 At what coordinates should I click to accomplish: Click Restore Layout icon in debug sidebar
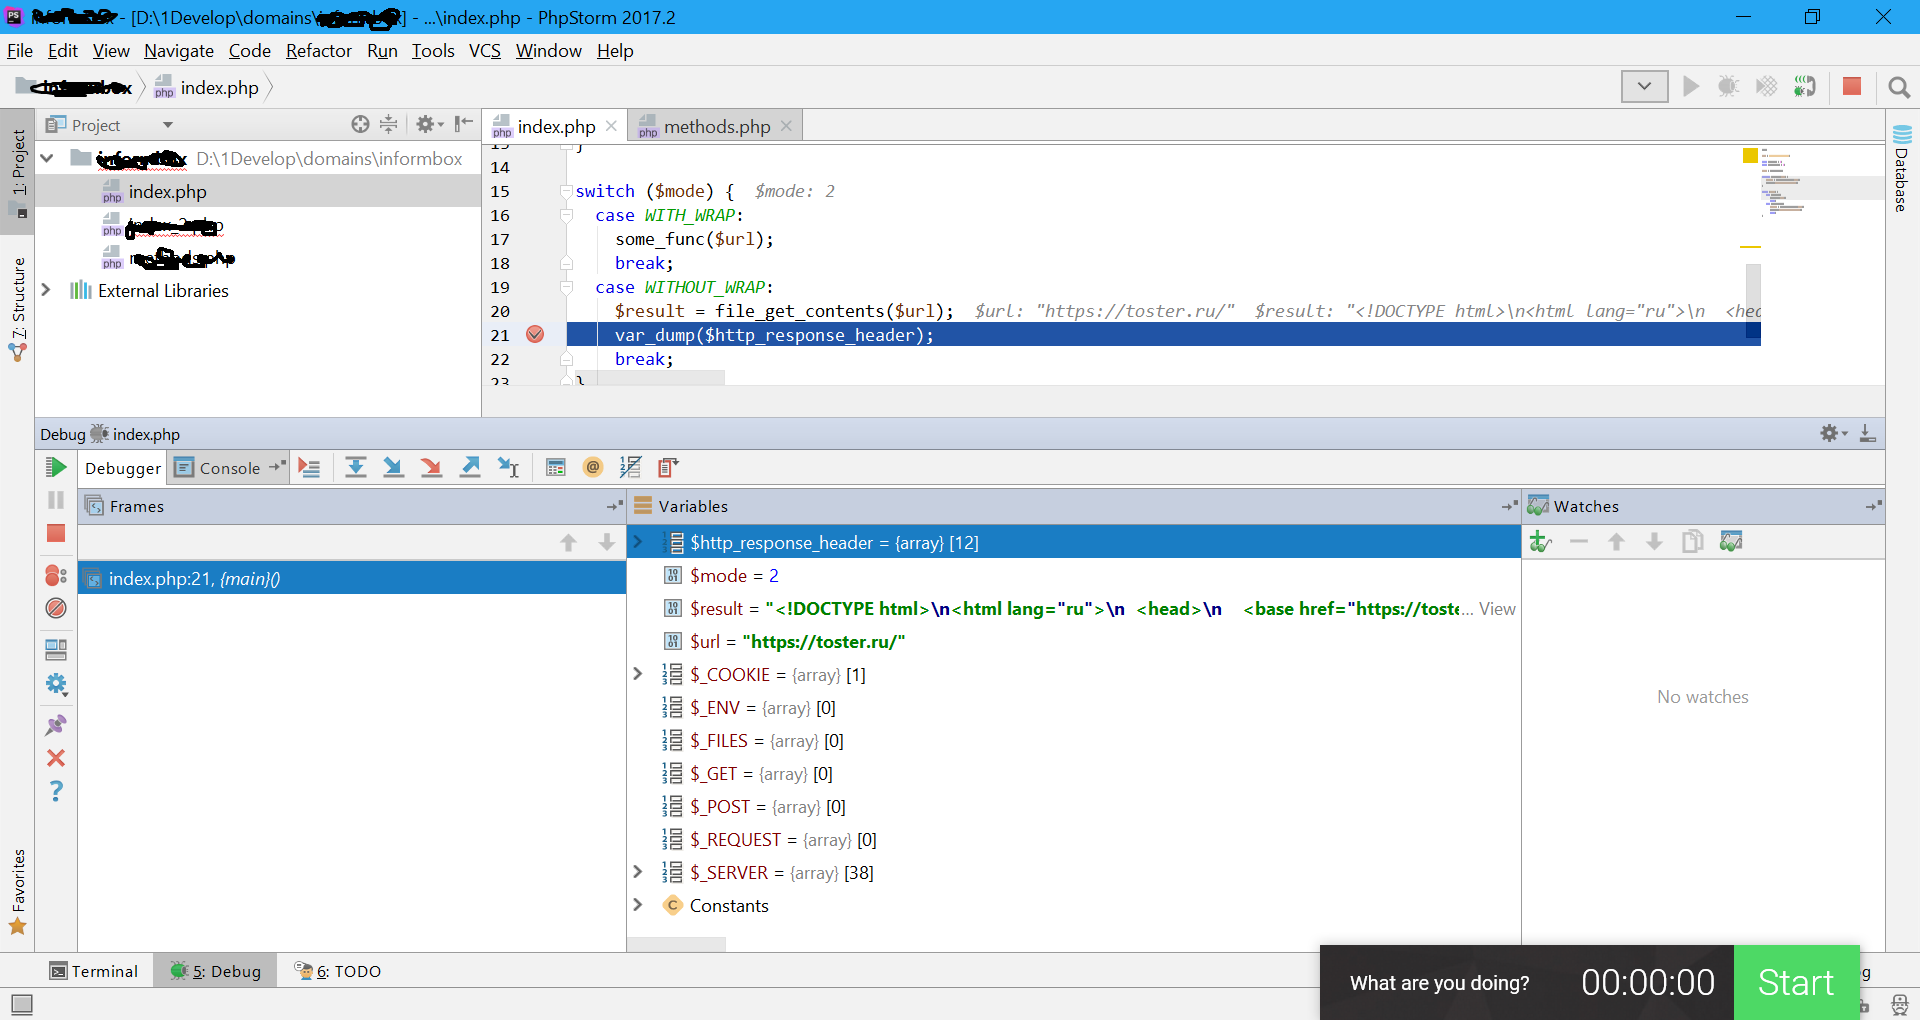[x=56, y=650]
